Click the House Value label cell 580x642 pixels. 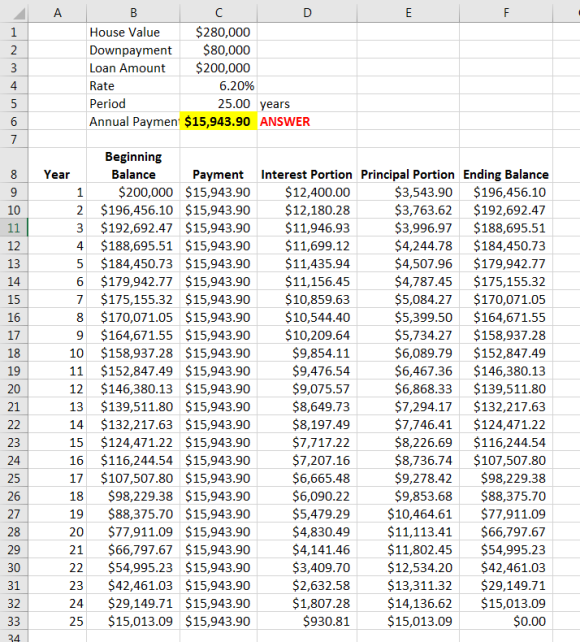point(133,32)
